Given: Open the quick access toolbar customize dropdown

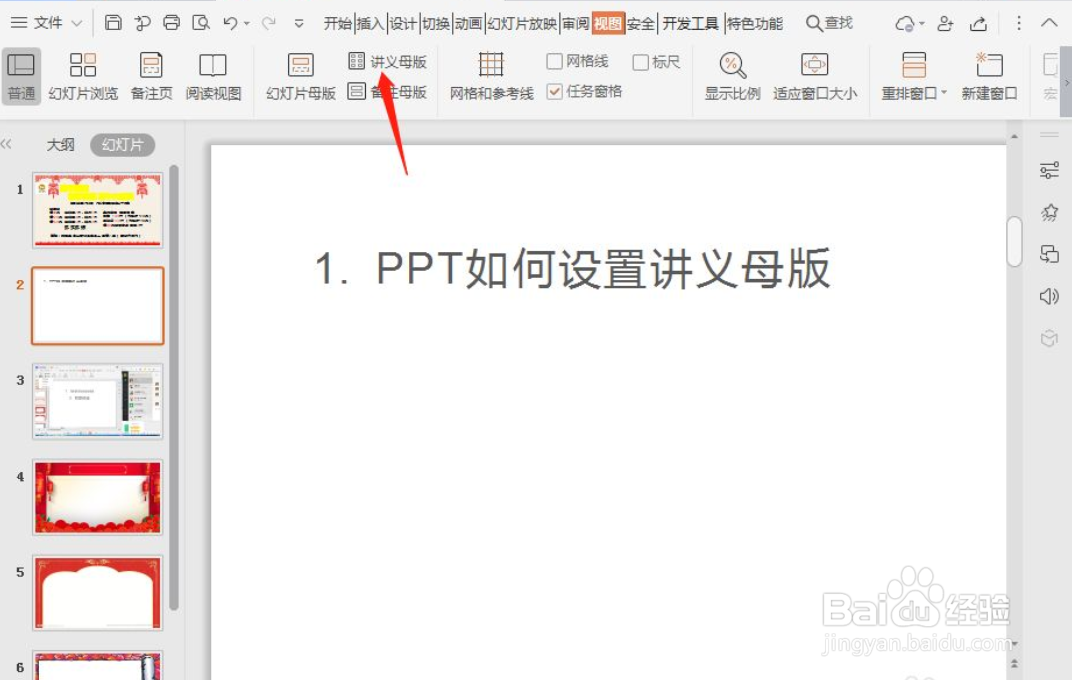Looking at the screenshot, I should point(299,23).
